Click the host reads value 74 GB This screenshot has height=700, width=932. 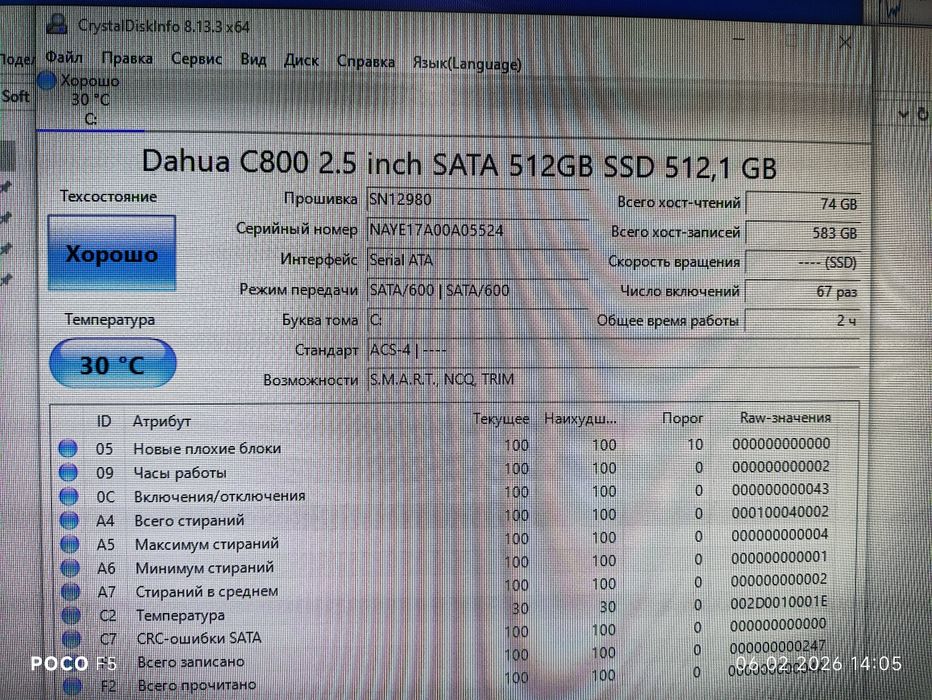tap(802, 204)
